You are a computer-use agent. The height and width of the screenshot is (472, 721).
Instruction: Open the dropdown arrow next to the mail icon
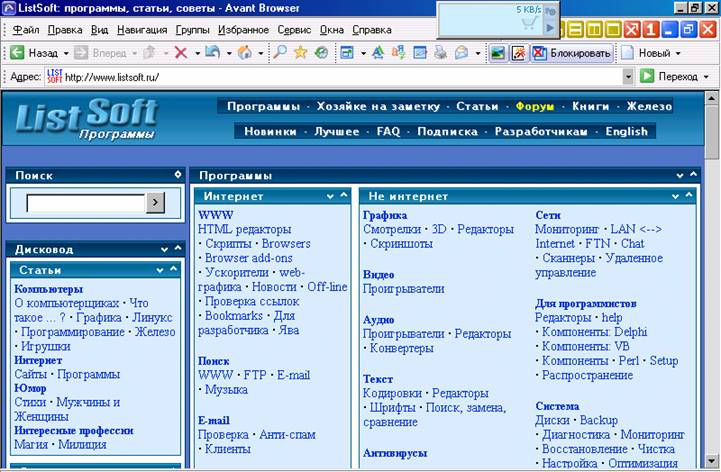[x=478, y=53]
